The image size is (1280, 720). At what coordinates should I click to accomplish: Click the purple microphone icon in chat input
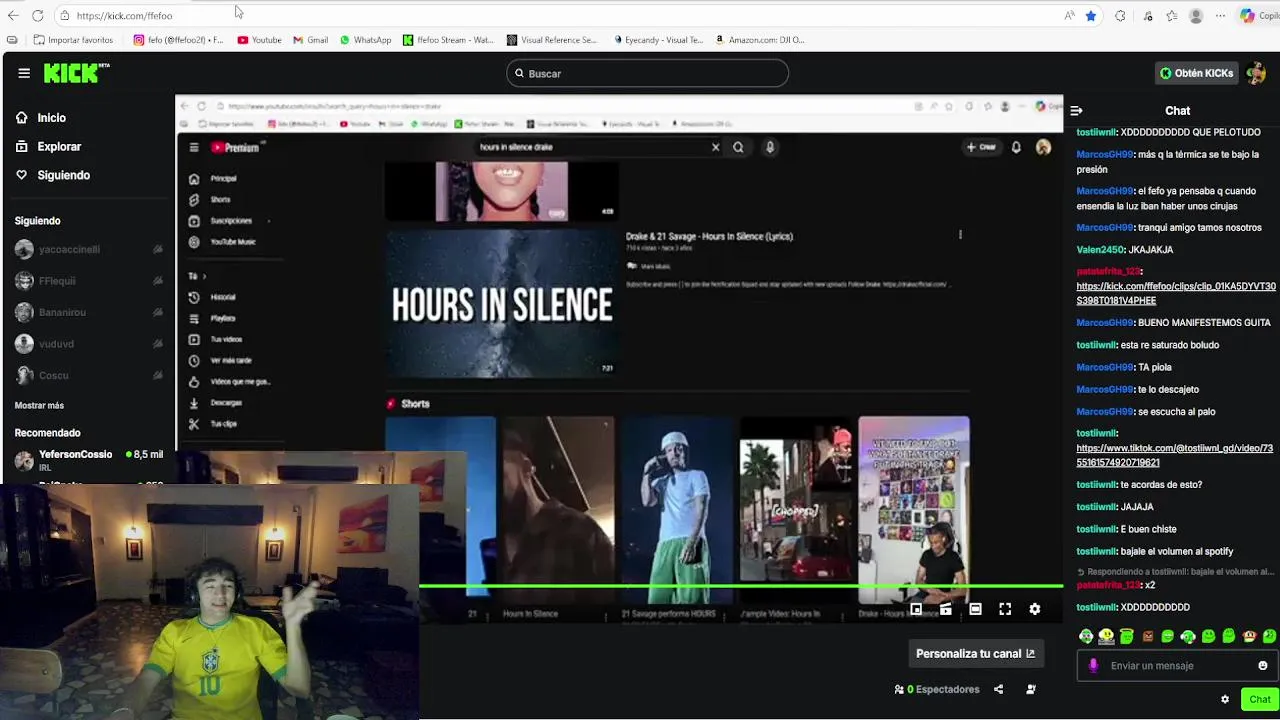(x=1093, y=665)
